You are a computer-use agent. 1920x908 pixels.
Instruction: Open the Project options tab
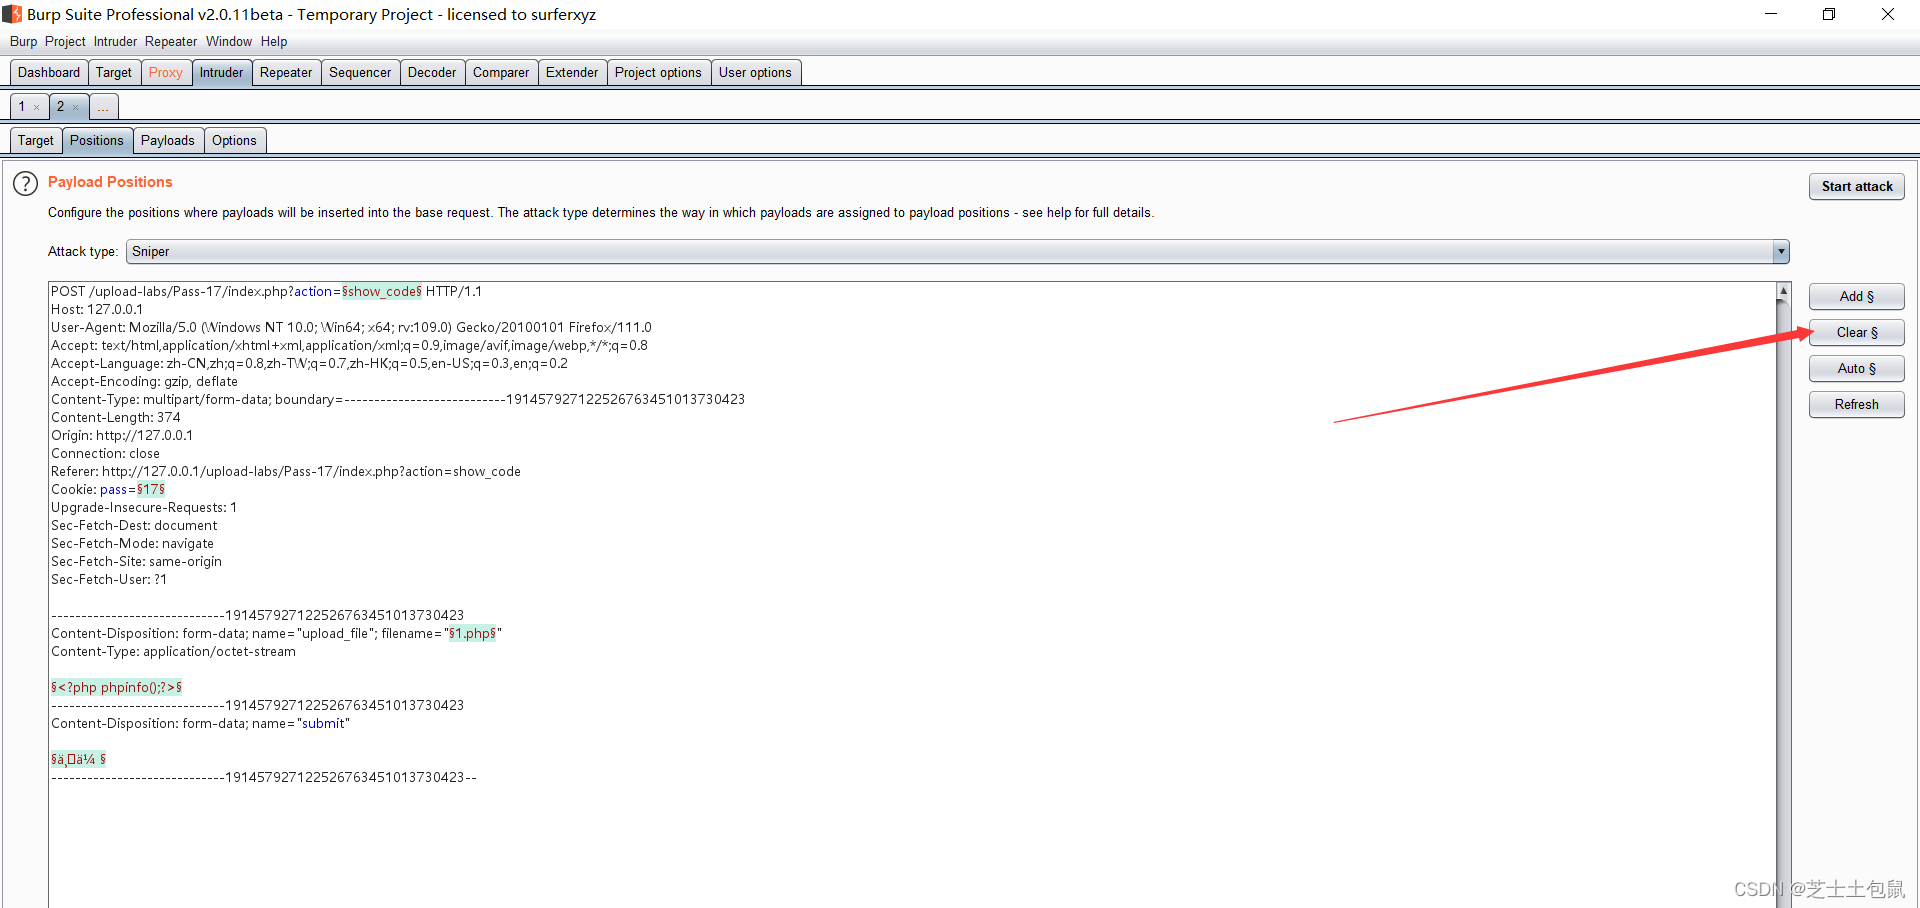(x=658, y=72)
